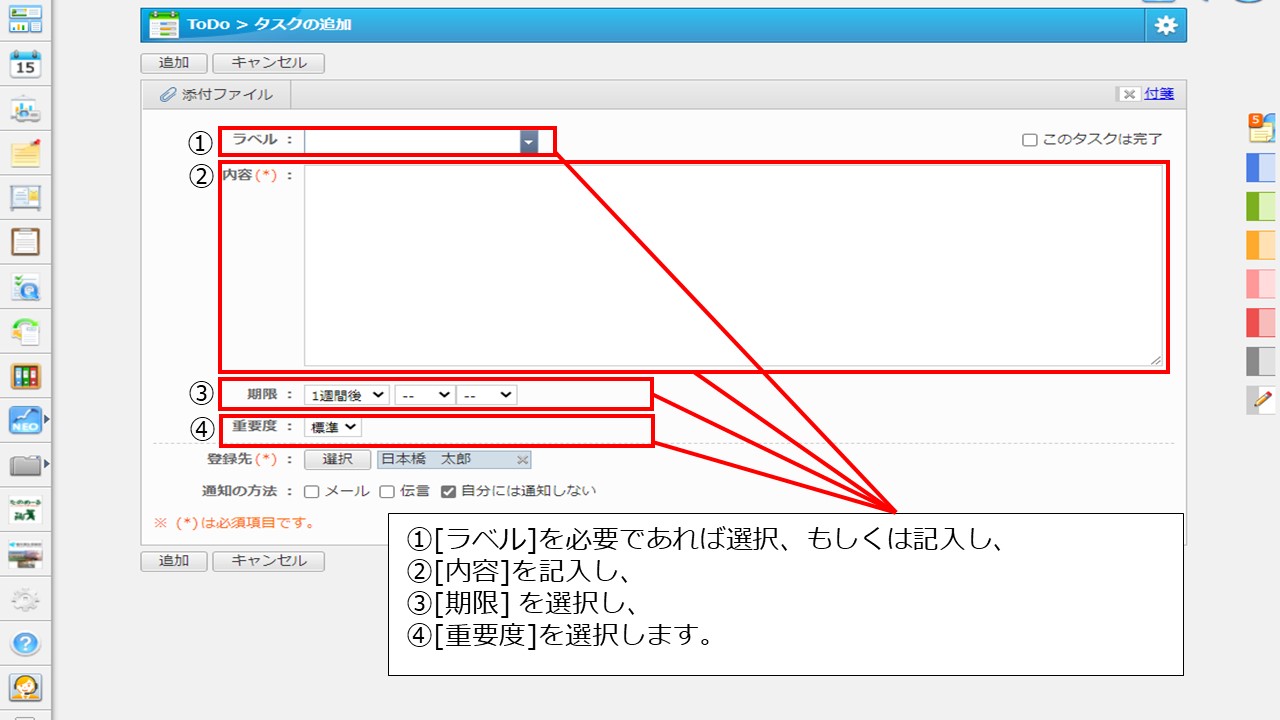Click the 追加 button below the form
This screenshot has width=1280, height=720.
(x=174, y=561)
